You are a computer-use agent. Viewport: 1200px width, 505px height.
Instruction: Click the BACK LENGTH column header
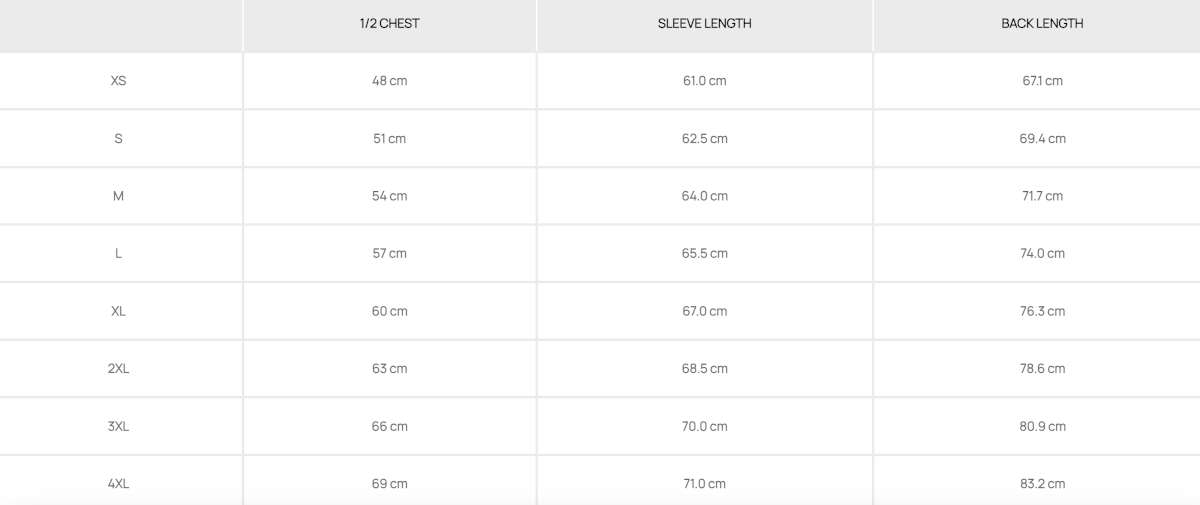1042,23
